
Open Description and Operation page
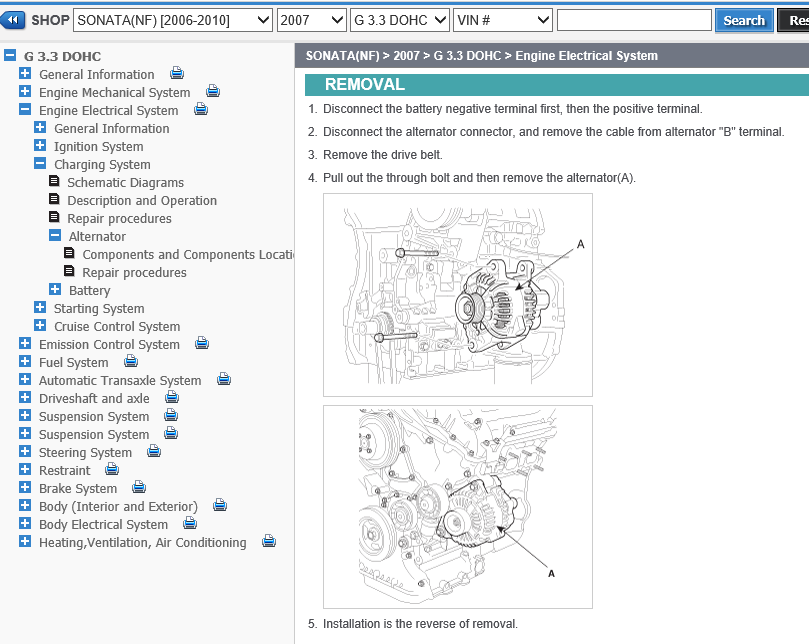coord(142,201)
